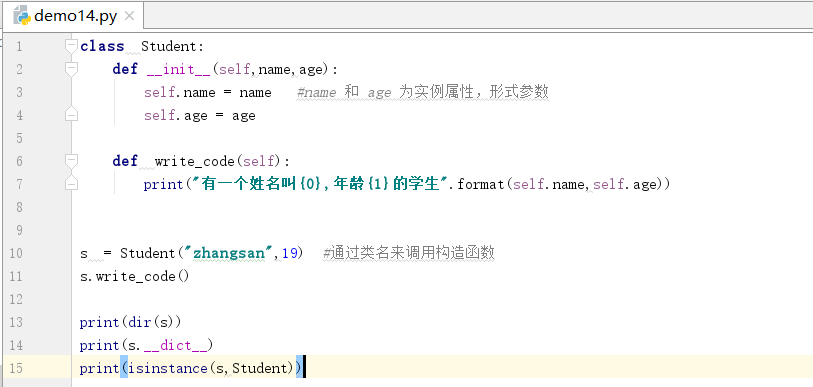
Task: Click the fold end marker on line 7
Action: tap(71, 184)
